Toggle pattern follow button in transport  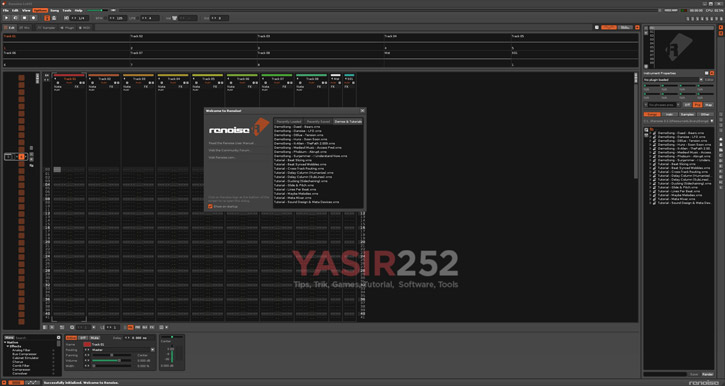[47, 18]
